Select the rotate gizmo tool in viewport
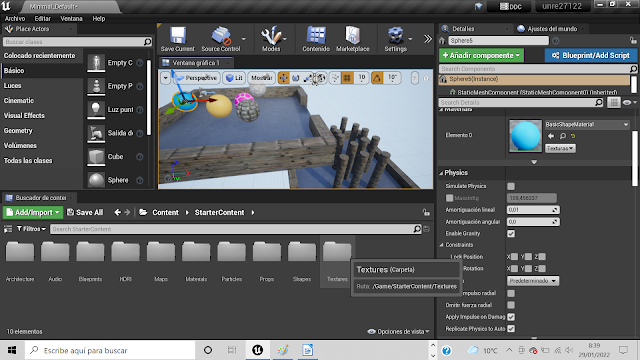 [296, 78]
